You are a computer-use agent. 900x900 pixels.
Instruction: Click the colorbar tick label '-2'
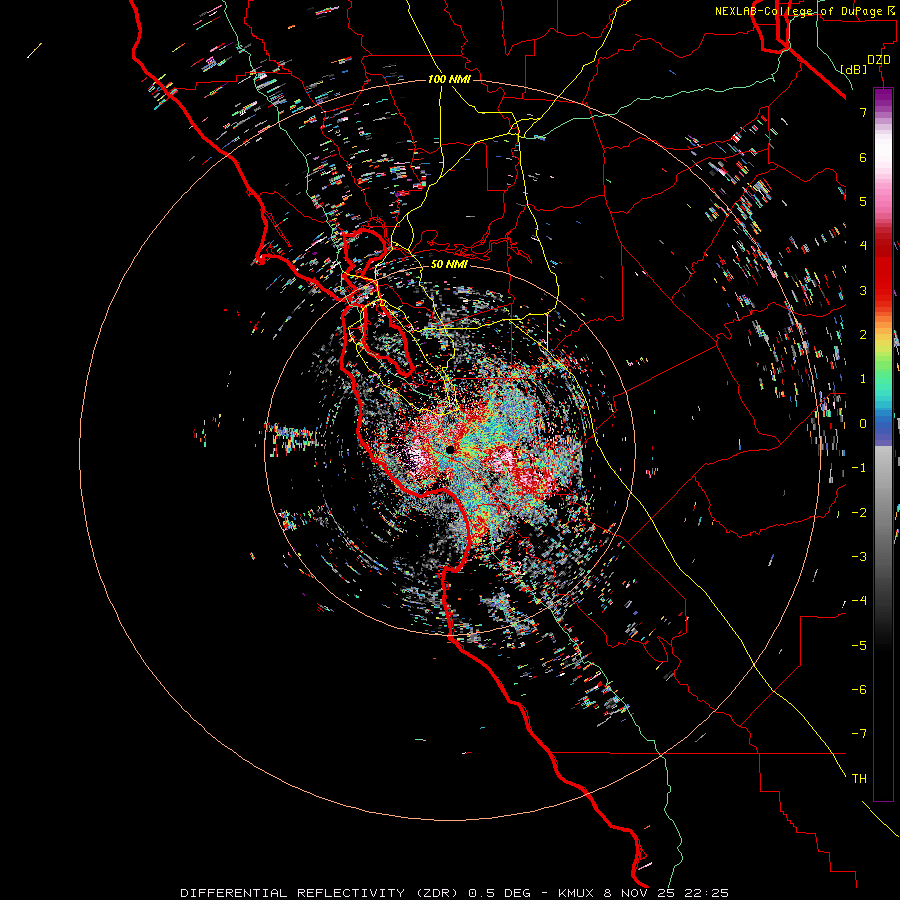click(859, 512)
